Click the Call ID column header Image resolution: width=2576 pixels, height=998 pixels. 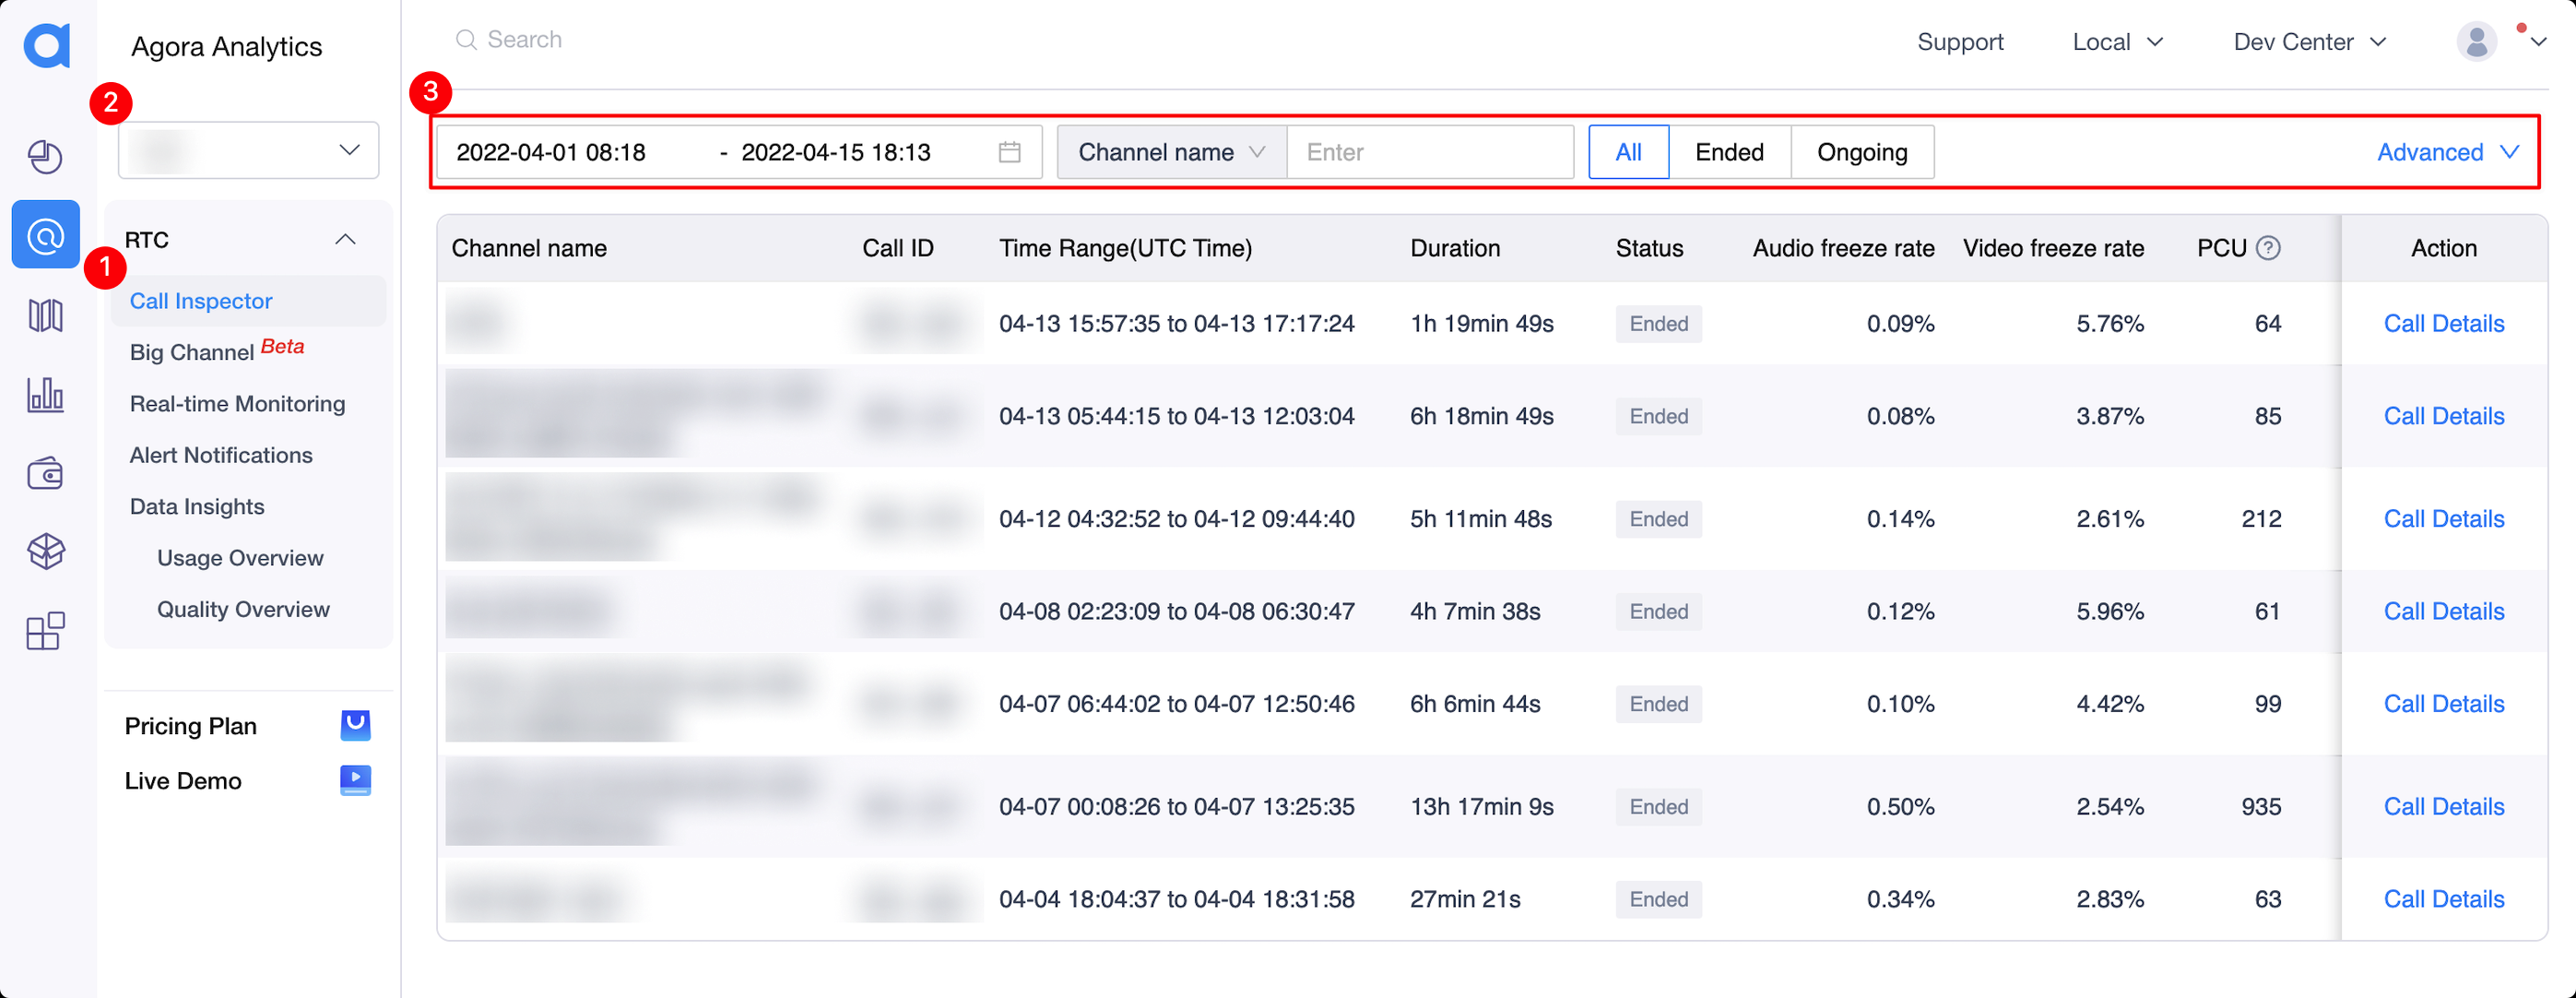[x=898, y=248]
